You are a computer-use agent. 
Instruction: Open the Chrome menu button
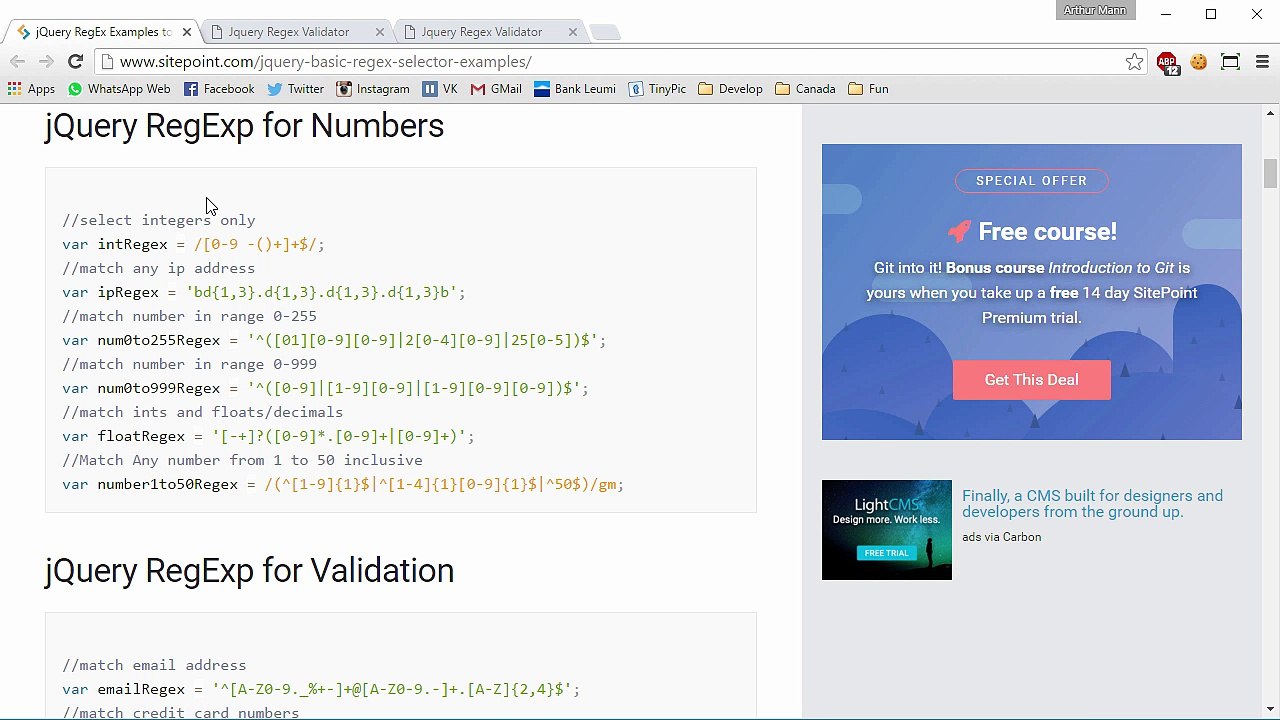click(1262, 62)
